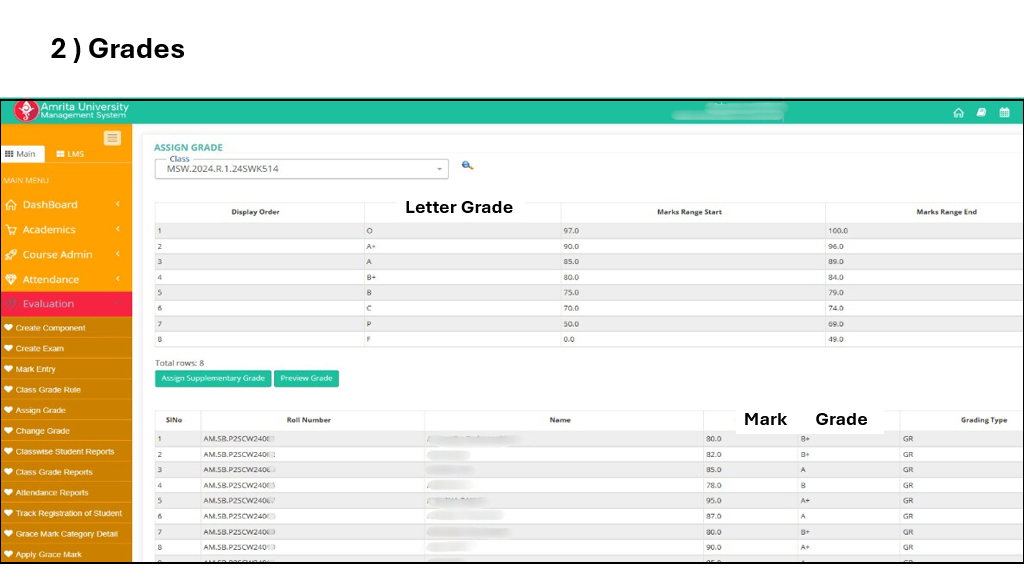The width and height of the screenshot is (1024, 576).
Task: Expand the Course Admin menu
Action: click(65, 255)
